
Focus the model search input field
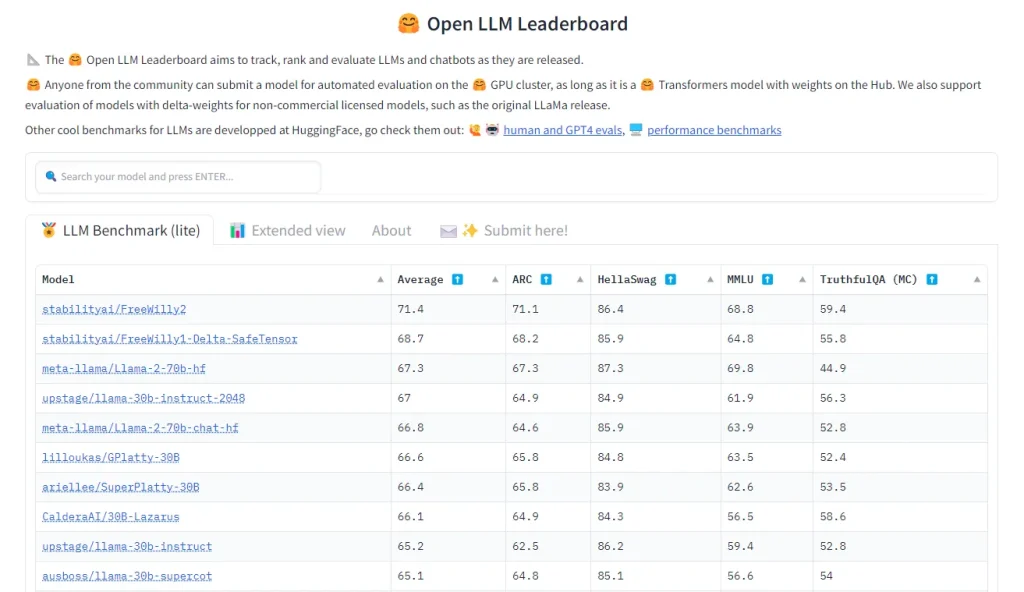[x=185, y=177]
